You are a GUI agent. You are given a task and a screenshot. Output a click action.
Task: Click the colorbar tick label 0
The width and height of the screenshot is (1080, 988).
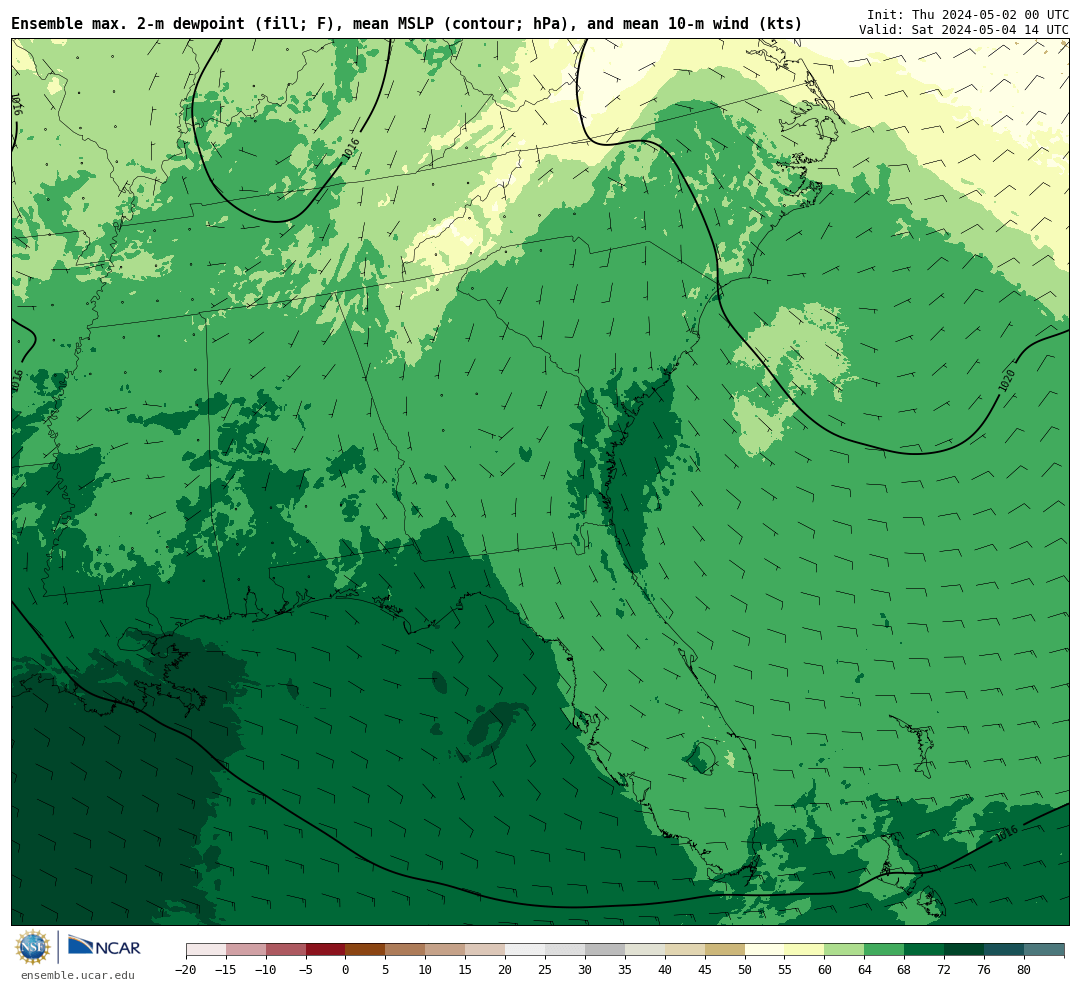345,969
